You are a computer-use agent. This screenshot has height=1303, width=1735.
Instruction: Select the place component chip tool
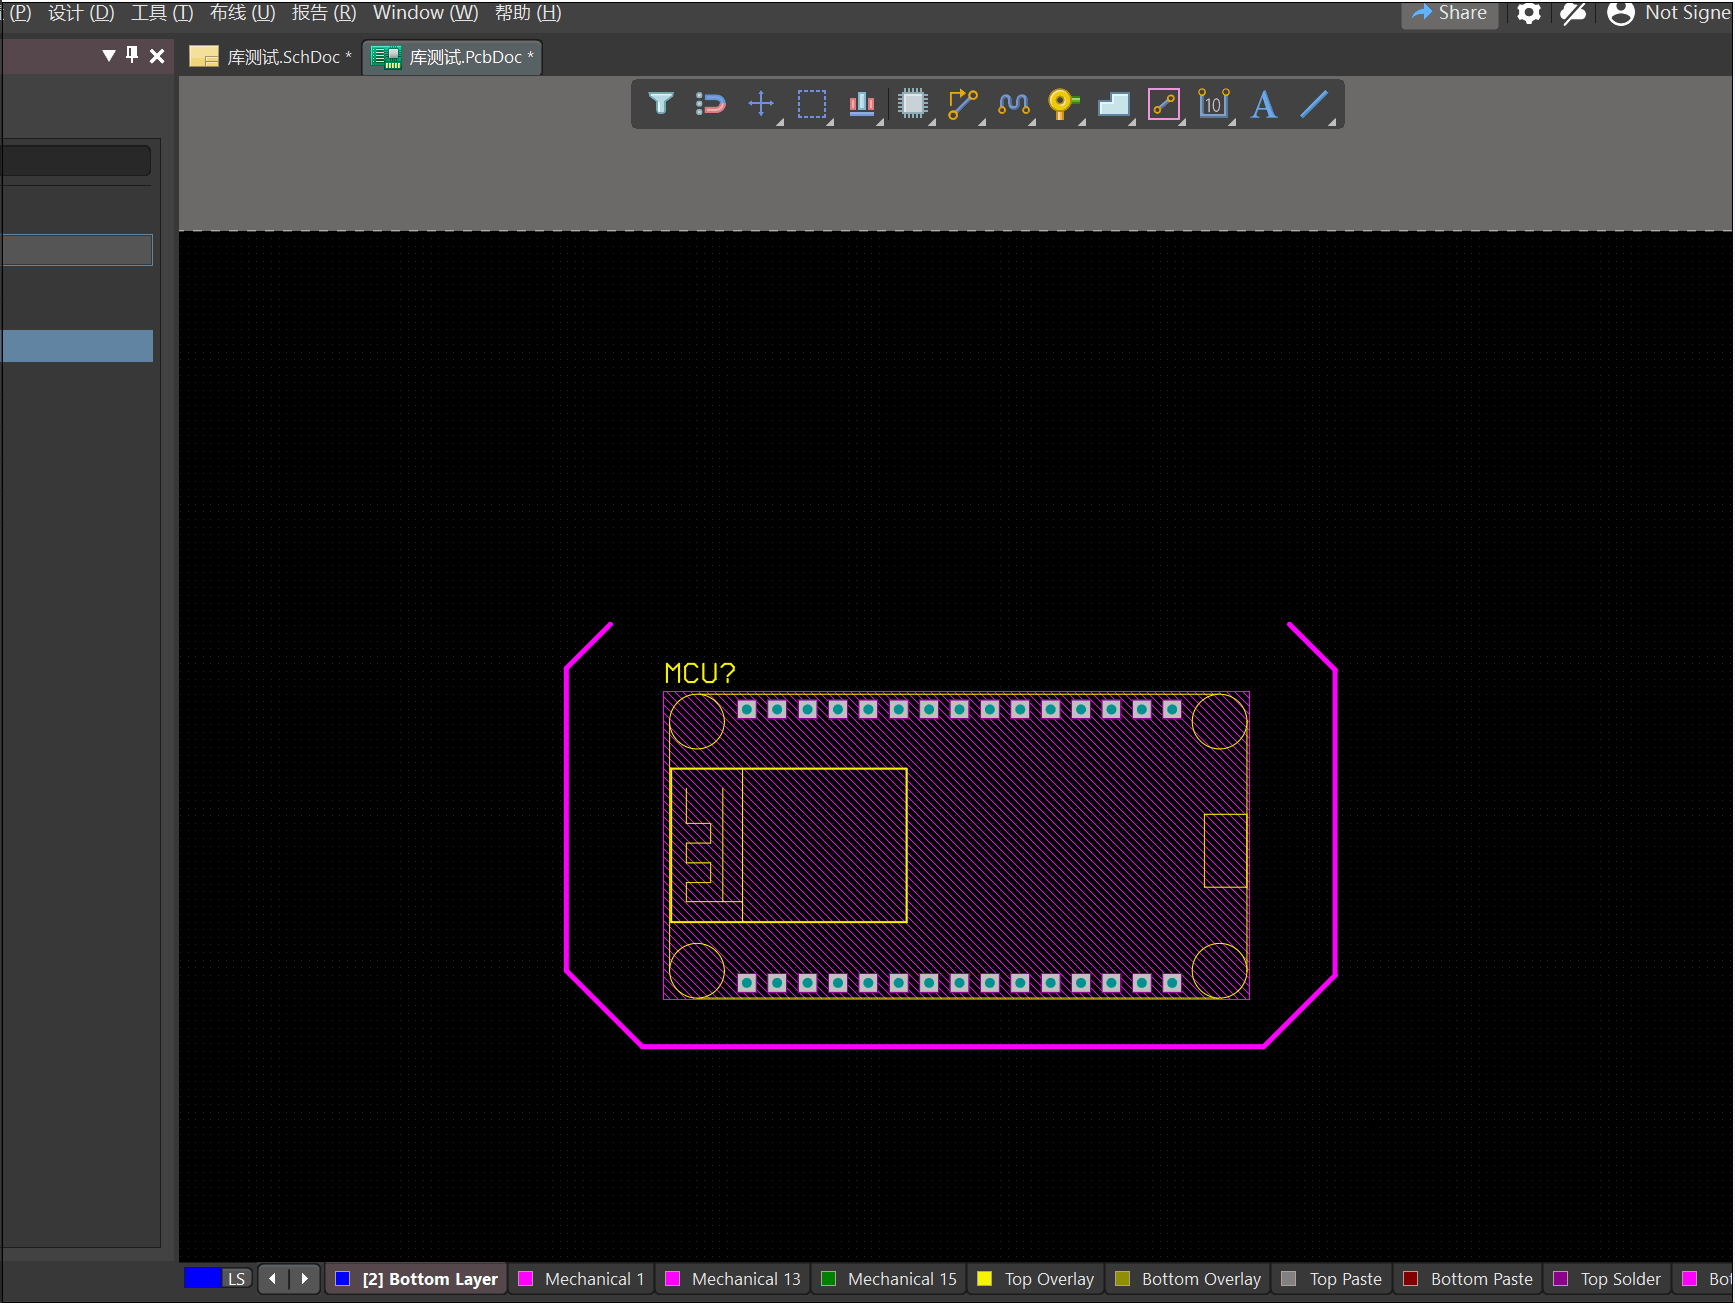913,104
